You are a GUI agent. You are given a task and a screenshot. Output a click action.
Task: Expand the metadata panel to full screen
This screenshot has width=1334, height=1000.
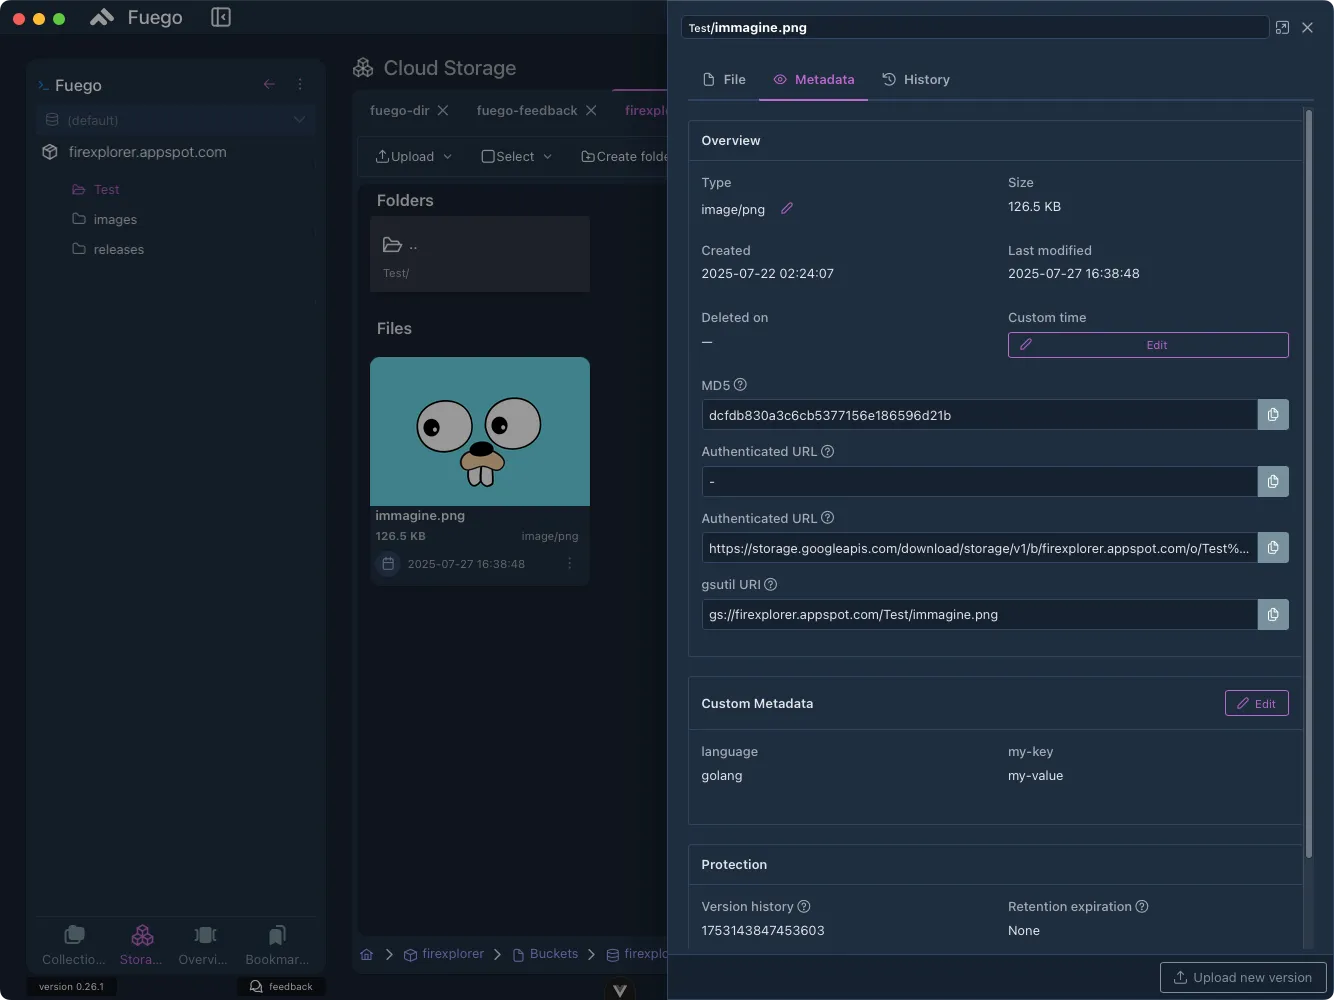click(x=1282, y=27)
